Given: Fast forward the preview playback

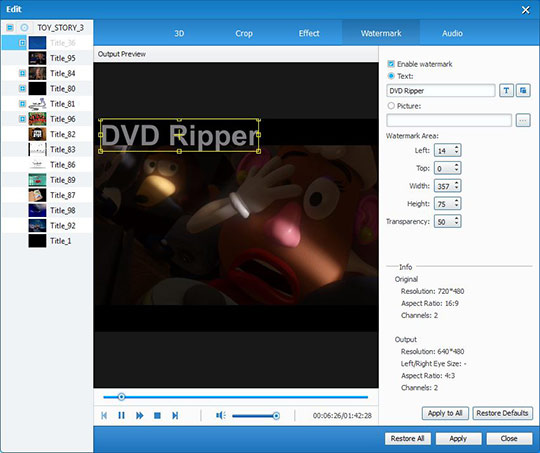Looking at the screenshot, I should pos(139,415).
